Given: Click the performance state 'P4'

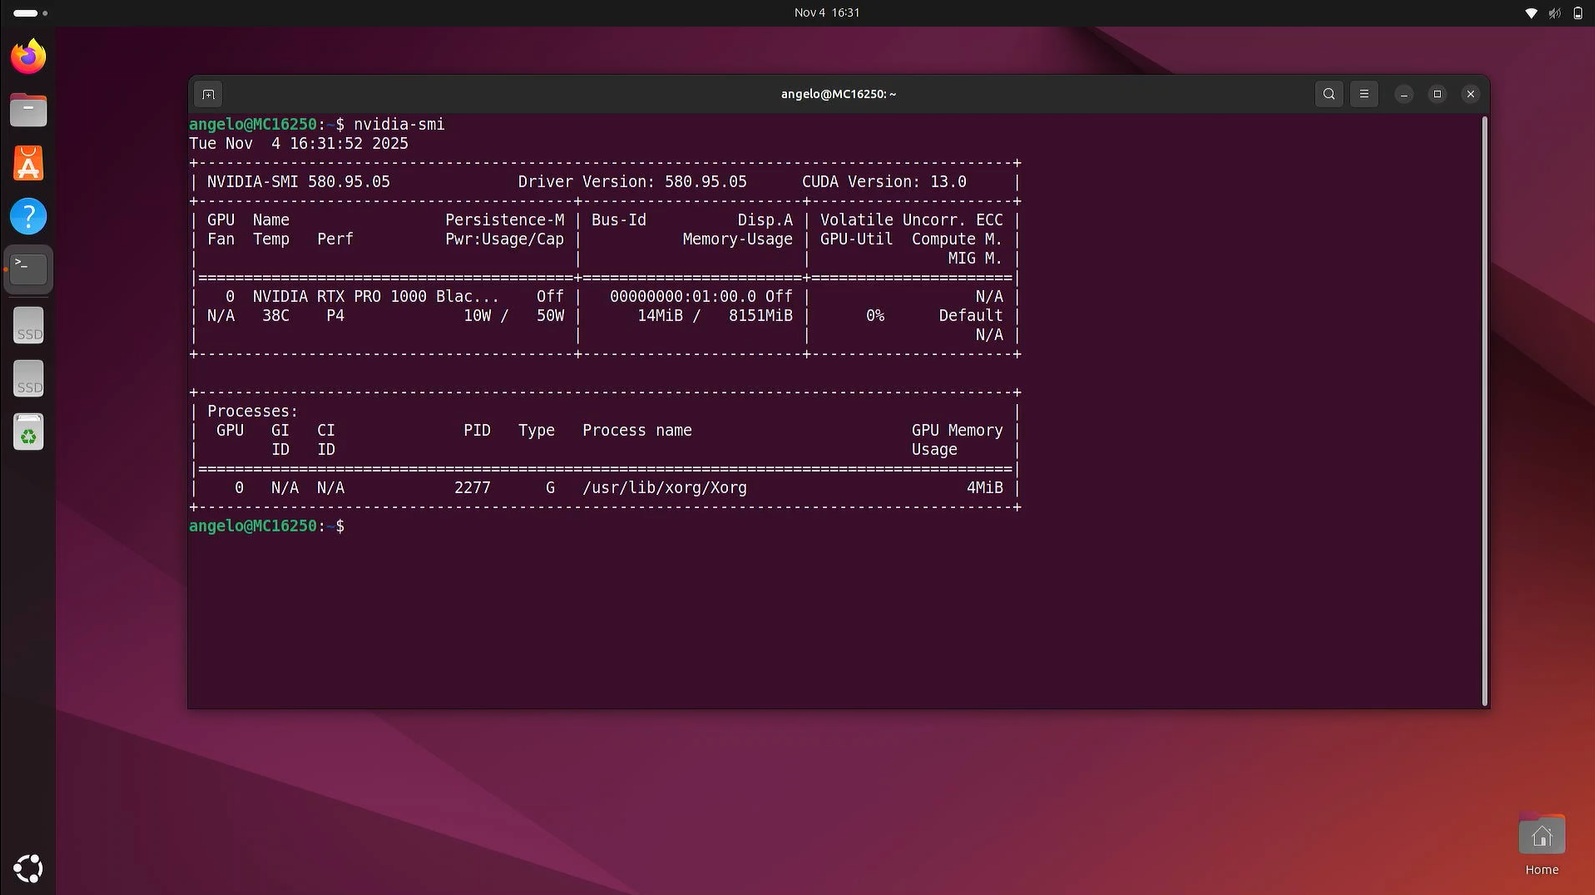Looking at the screenshot, I should click(x=335, y=315).
